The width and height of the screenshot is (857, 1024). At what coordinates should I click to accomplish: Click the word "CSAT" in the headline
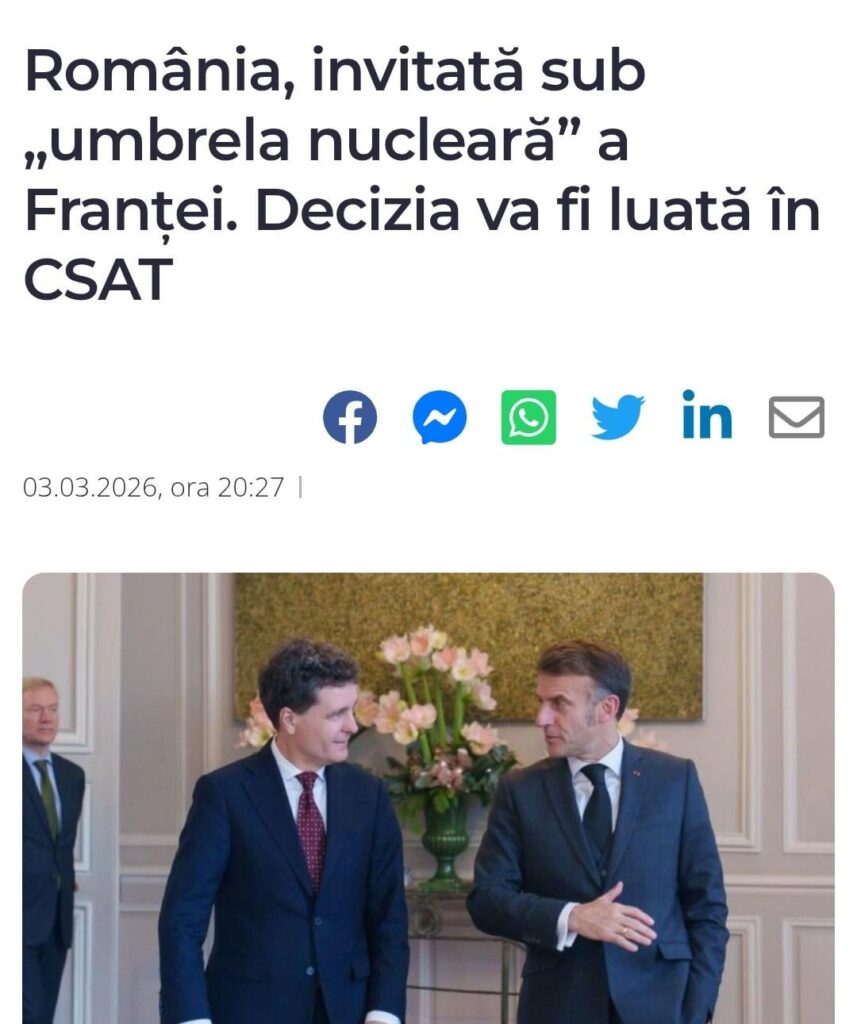point(98,279)
